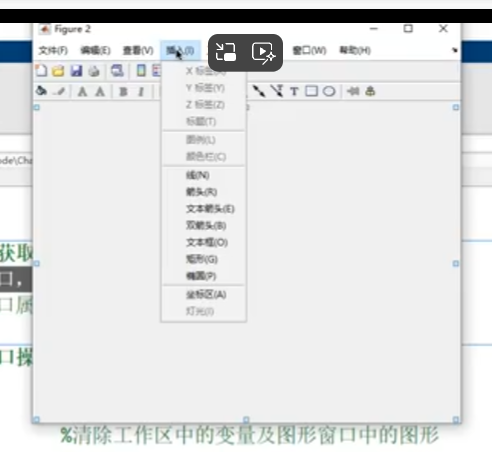This screenshot has width=492, height=452.
Task: Choose 颜色栏(C) from Insert menu
Action: pyautogui.click(x=204, y=156)
